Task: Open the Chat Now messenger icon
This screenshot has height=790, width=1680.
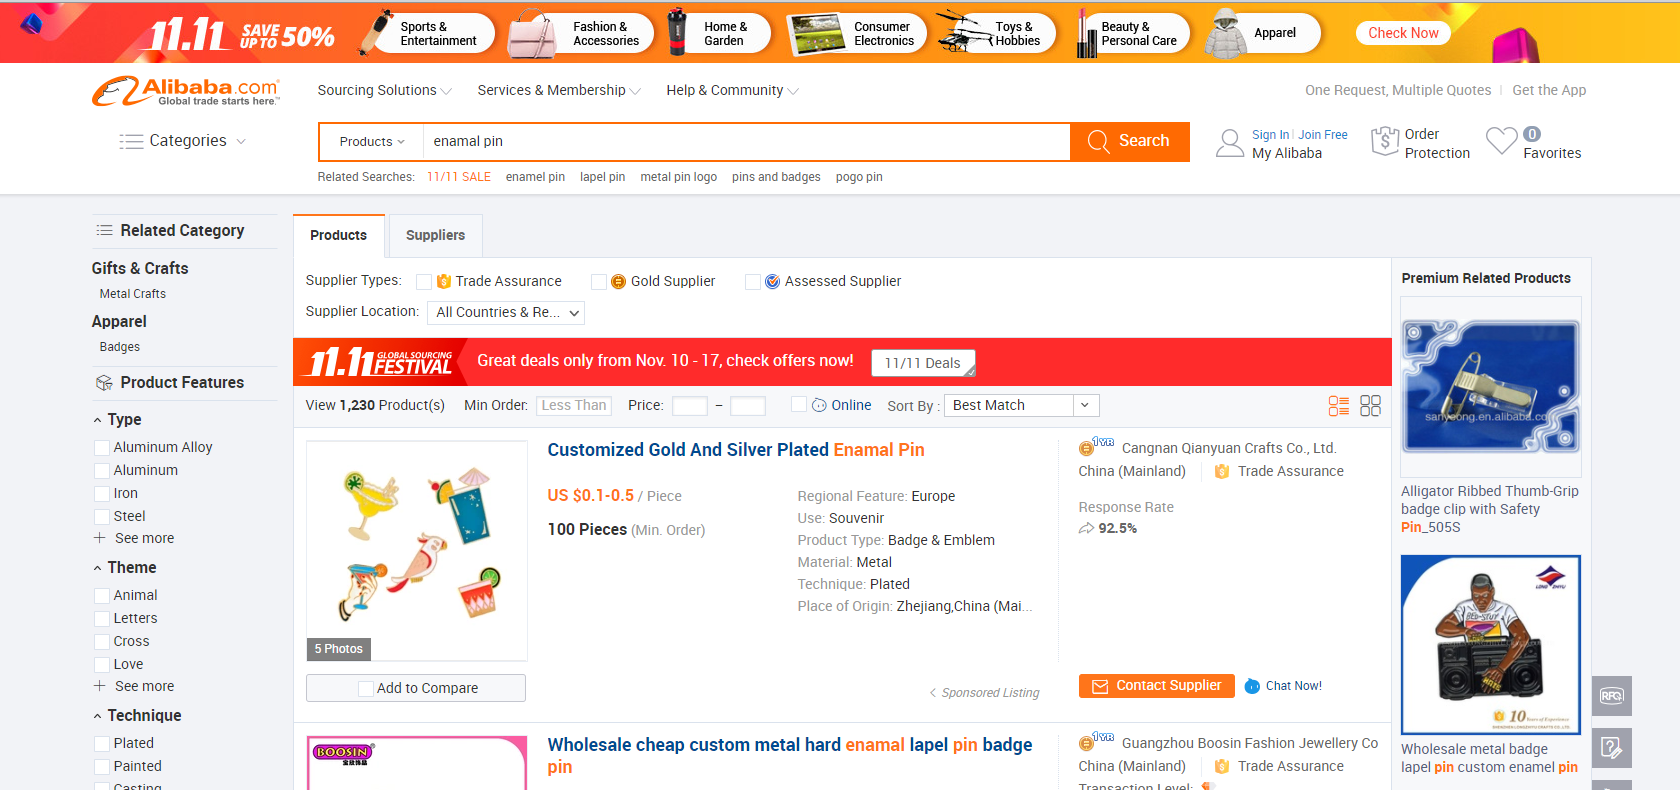Action: click(1252, 686)
